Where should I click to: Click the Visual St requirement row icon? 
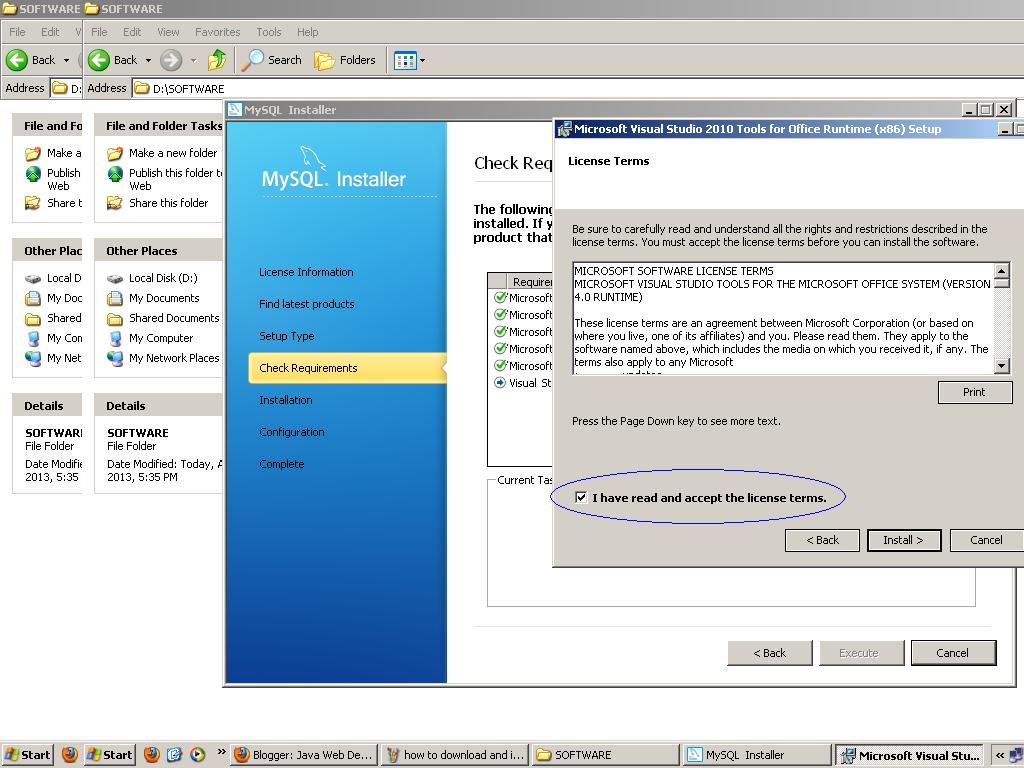pyautogui.click(x=500, y=383)
